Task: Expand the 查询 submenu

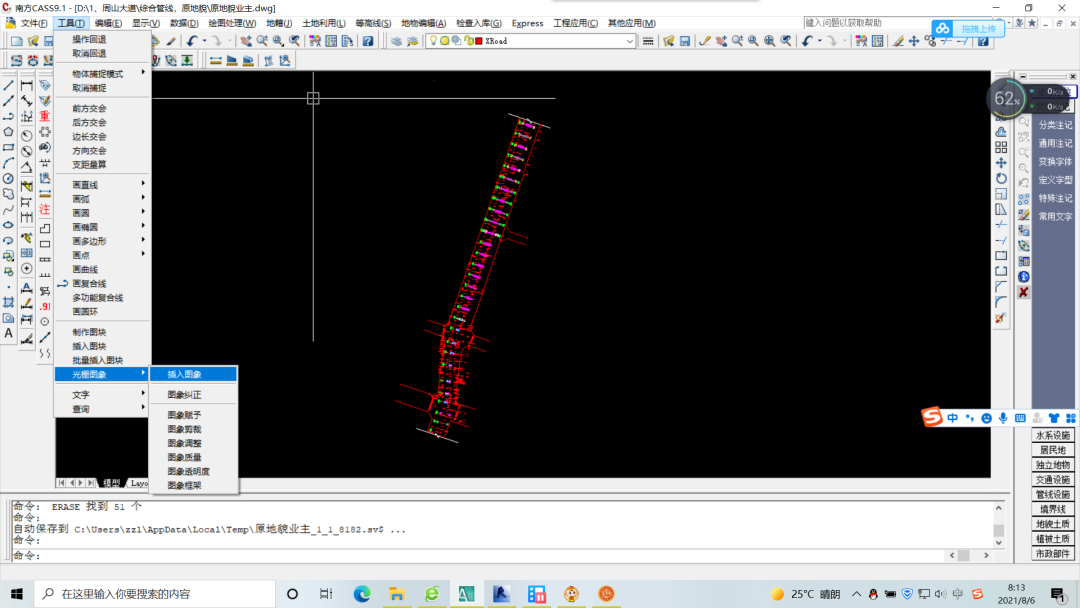Action: pyautogui.click(x=103, y=409)
